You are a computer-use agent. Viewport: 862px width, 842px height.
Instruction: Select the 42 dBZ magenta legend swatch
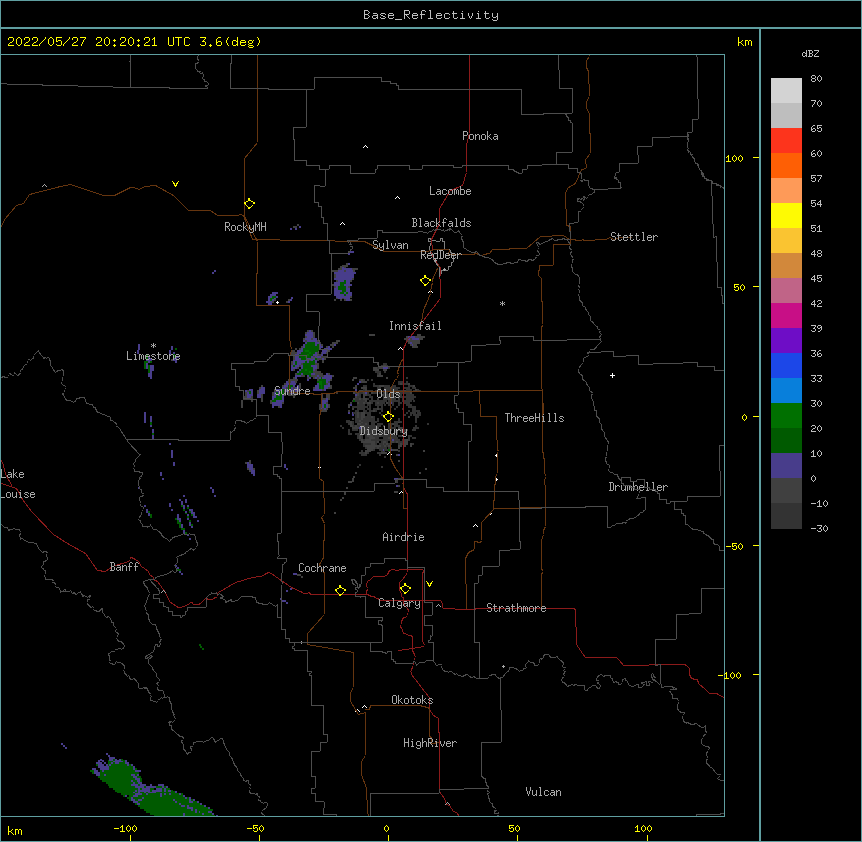coord(786,315)
